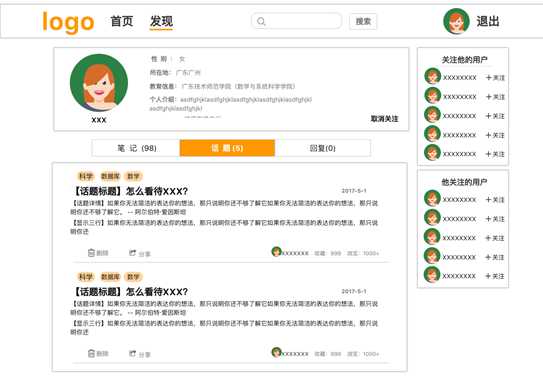Click the 搜索 button
543x376 pixels.
point(363,21)
